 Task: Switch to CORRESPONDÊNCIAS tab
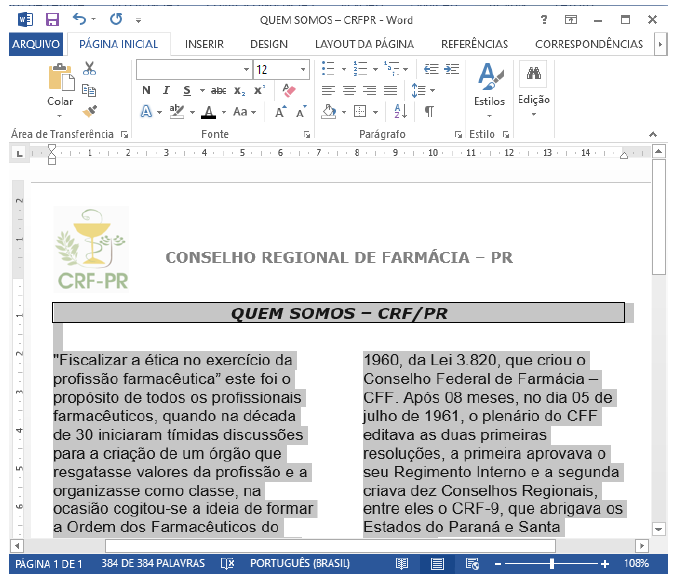pos(589,44)
